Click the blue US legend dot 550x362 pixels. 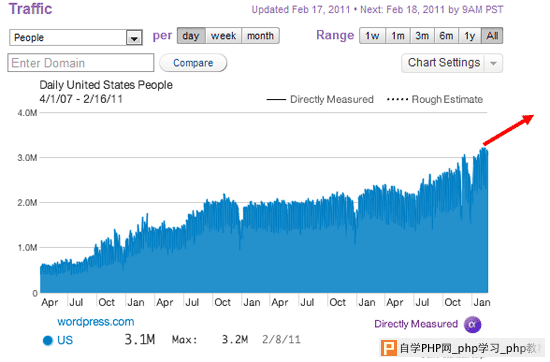point(47,340)
